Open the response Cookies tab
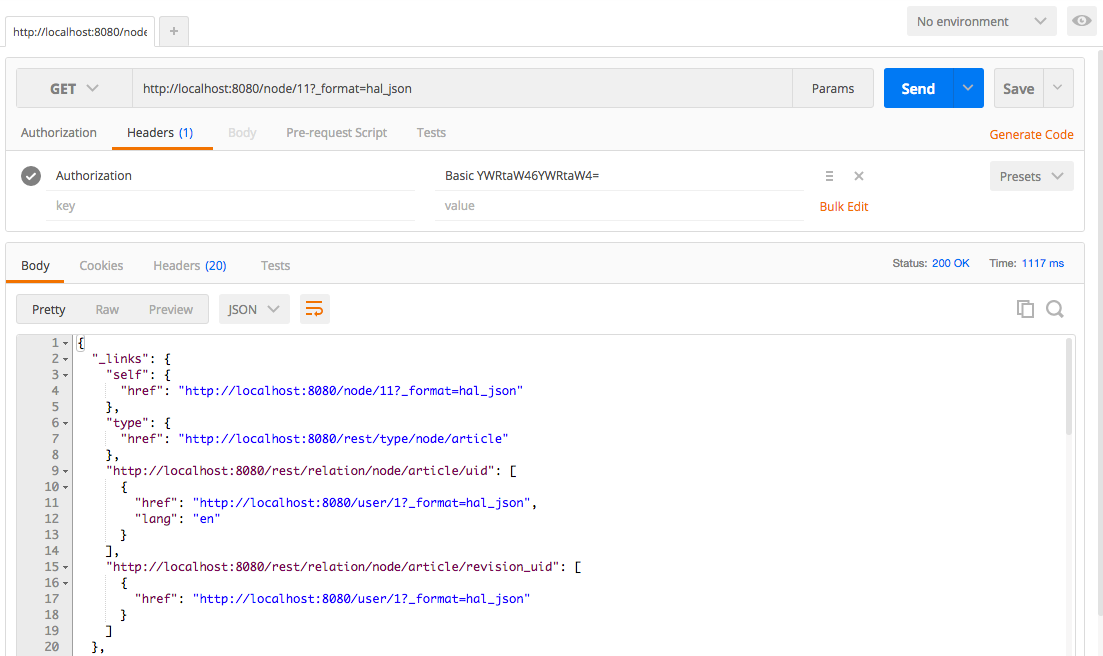 click(101, 265)
